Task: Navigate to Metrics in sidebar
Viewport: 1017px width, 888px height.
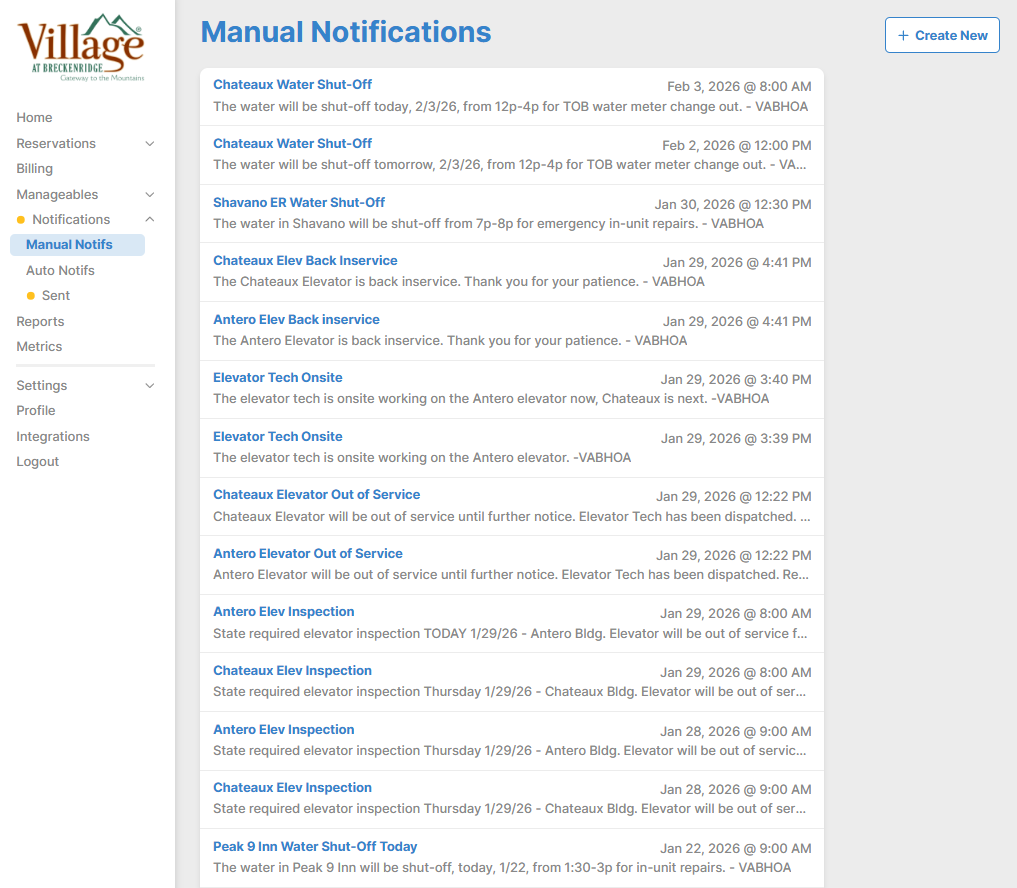Action: (x=39, y=347)
